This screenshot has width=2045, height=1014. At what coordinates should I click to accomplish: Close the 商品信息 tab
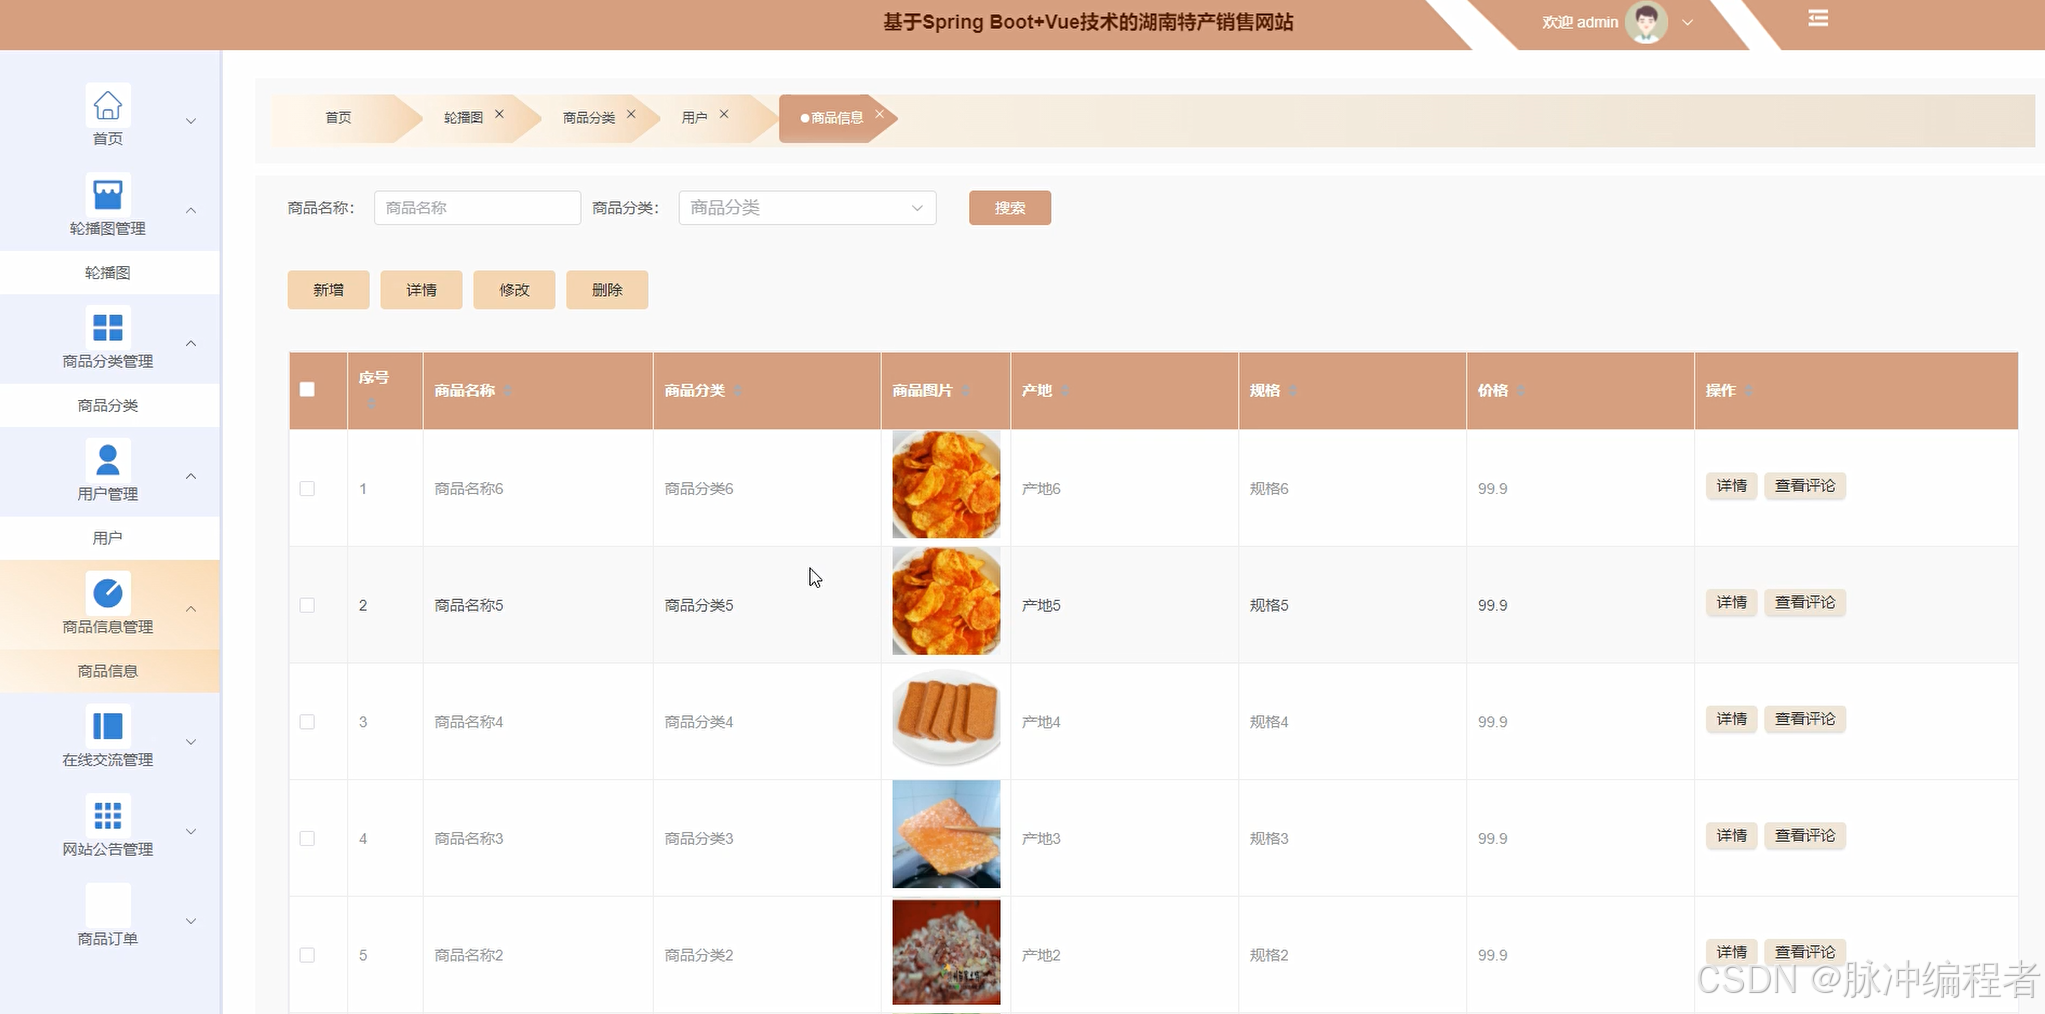pyautogui.click(x=880, y=114)
